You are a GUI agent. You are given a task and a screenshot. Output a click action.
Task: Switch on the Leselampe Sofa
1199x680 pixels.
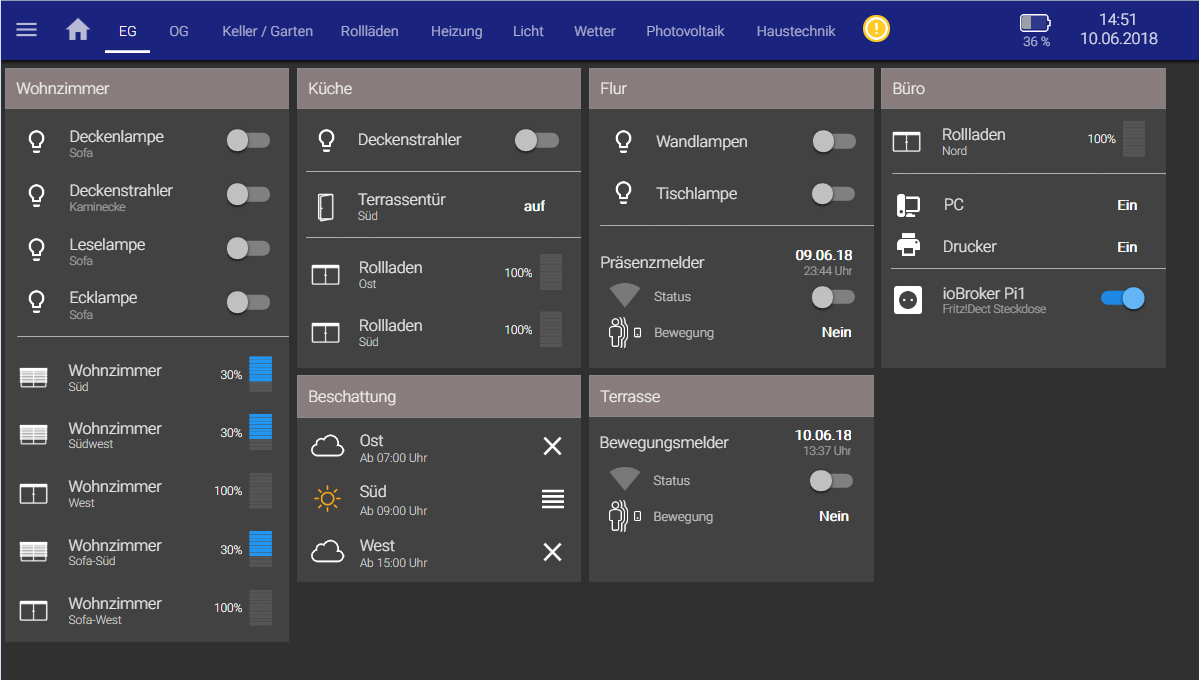[249, 248]
